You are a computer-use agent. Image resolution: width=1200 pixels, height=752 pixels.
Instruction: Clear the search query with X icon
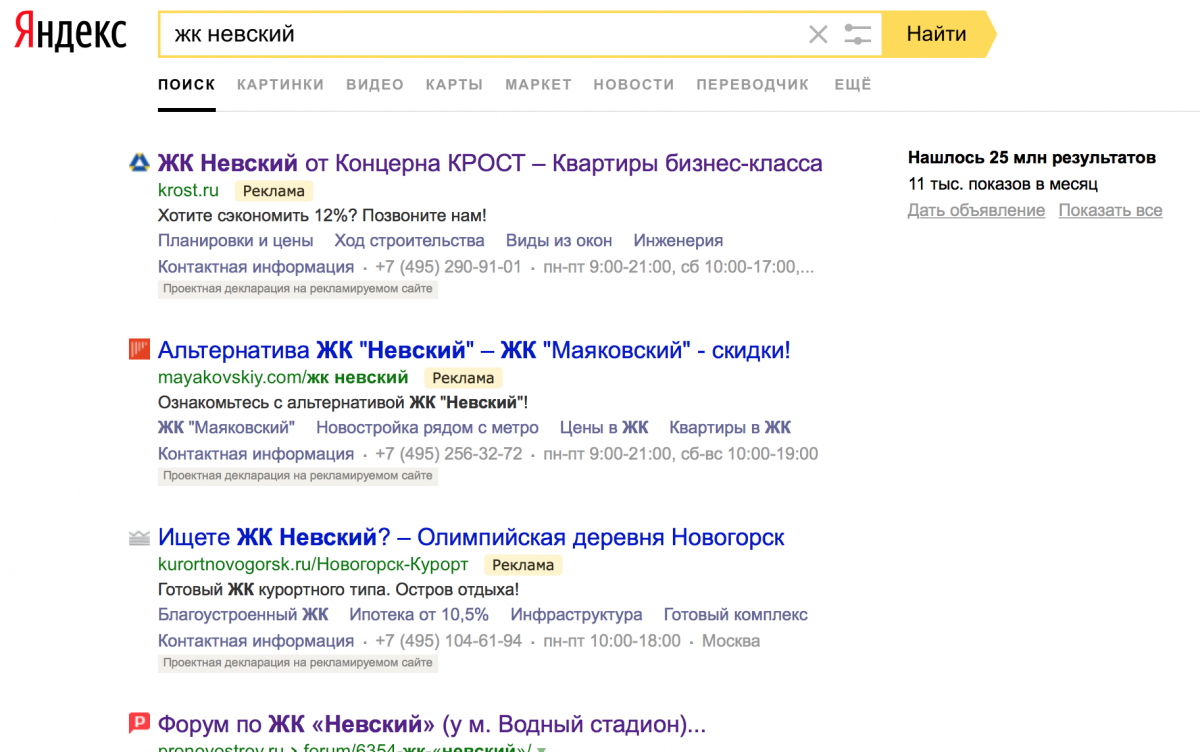click(x=818, y=35)
